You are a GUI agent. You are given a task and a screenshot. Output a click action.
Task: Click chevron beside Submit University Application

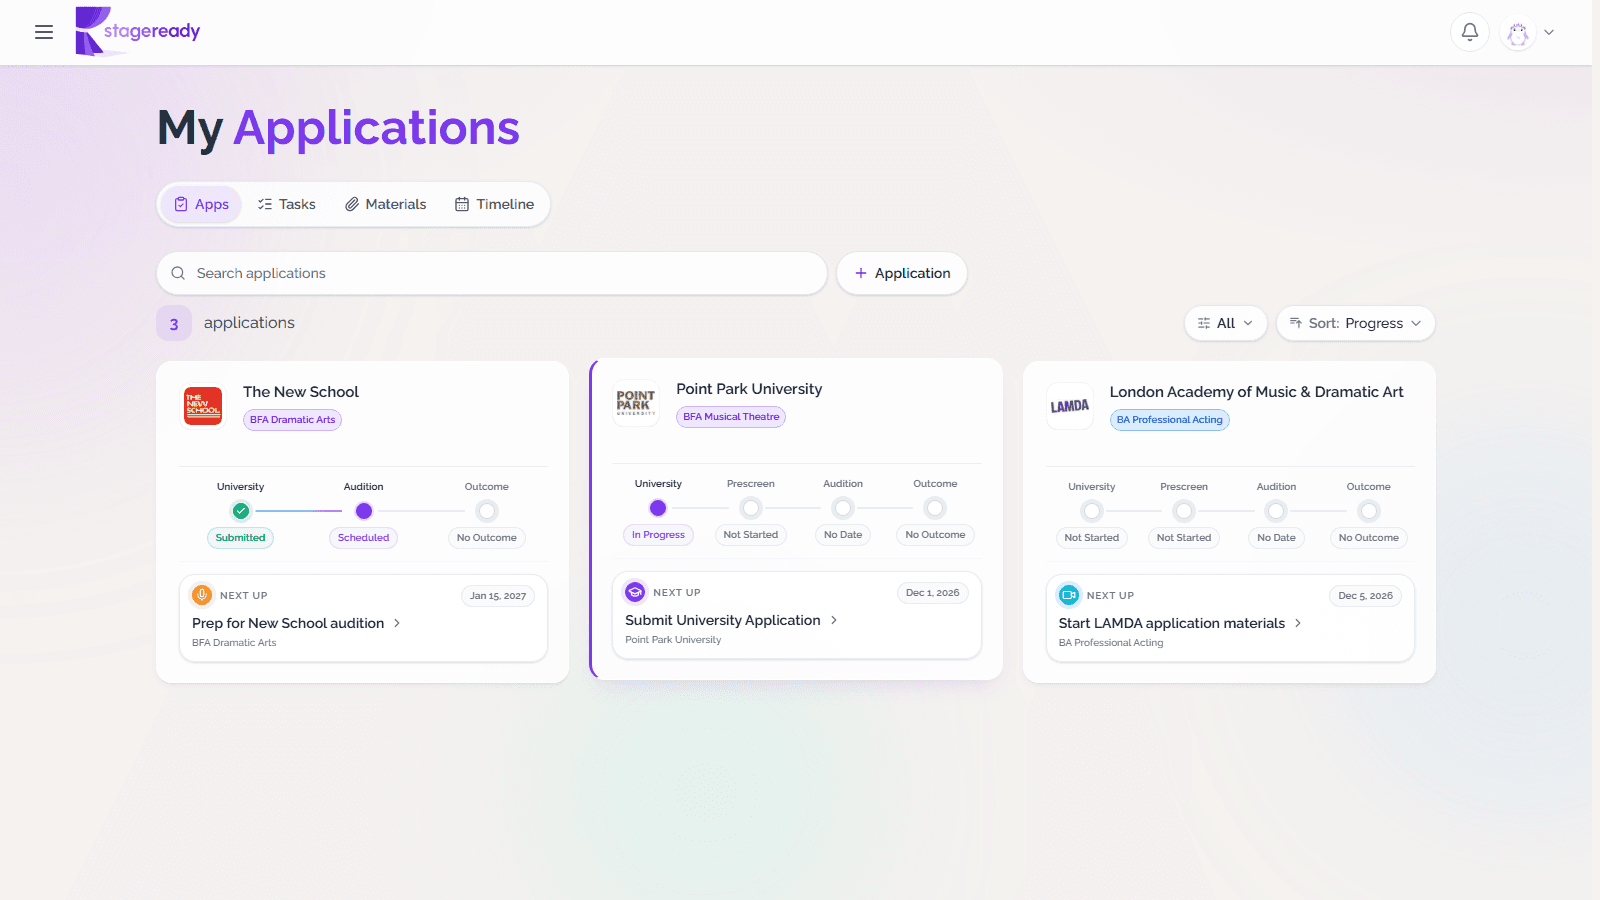click(834, 620)
